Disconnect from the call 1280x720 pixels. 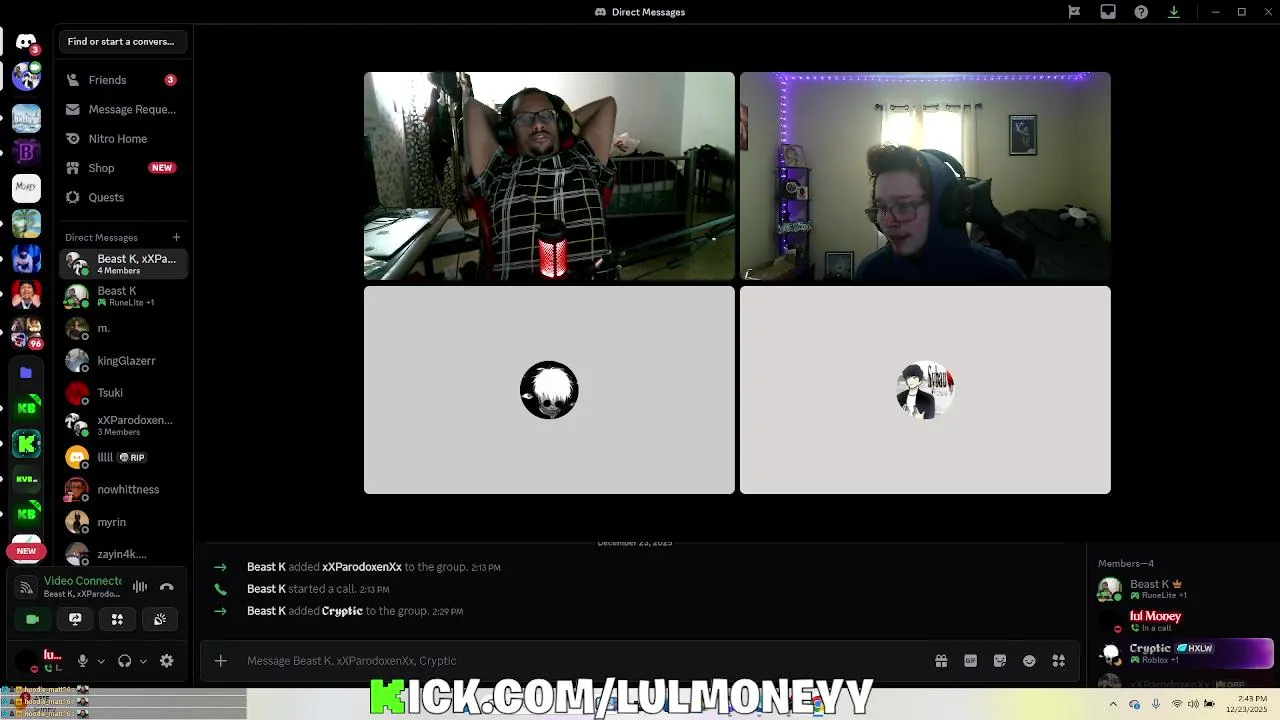pos(166,587)
